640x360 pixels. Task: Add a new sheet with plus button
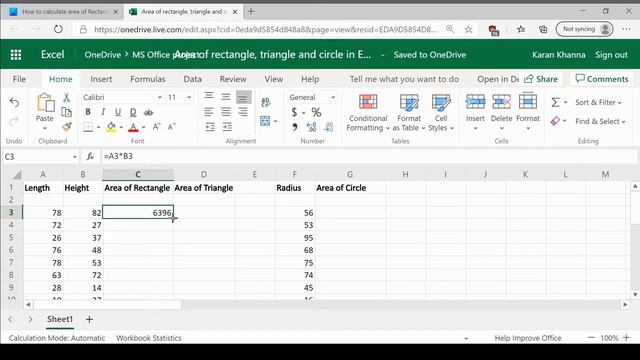[89, 319]
